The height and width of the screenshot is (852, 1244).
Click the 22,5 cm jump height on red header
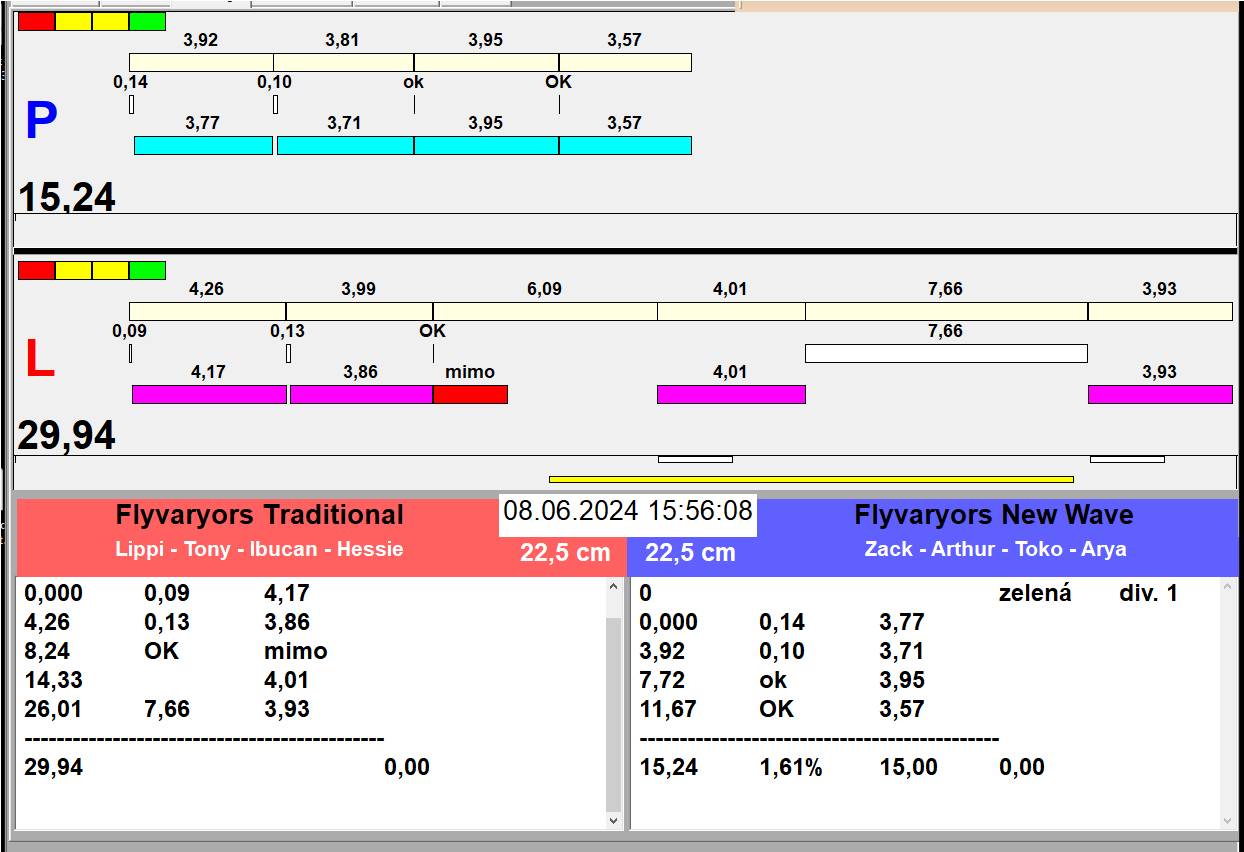click(x=564, y=553)
